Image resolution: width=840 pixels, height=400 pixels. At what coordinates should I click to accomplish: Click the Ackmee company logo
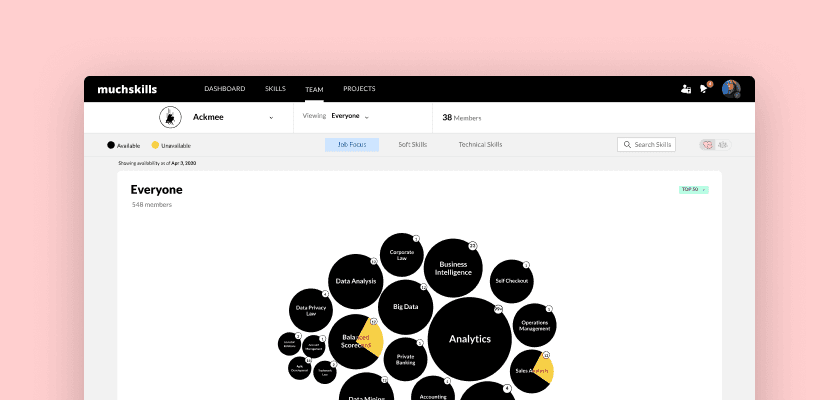170,117
